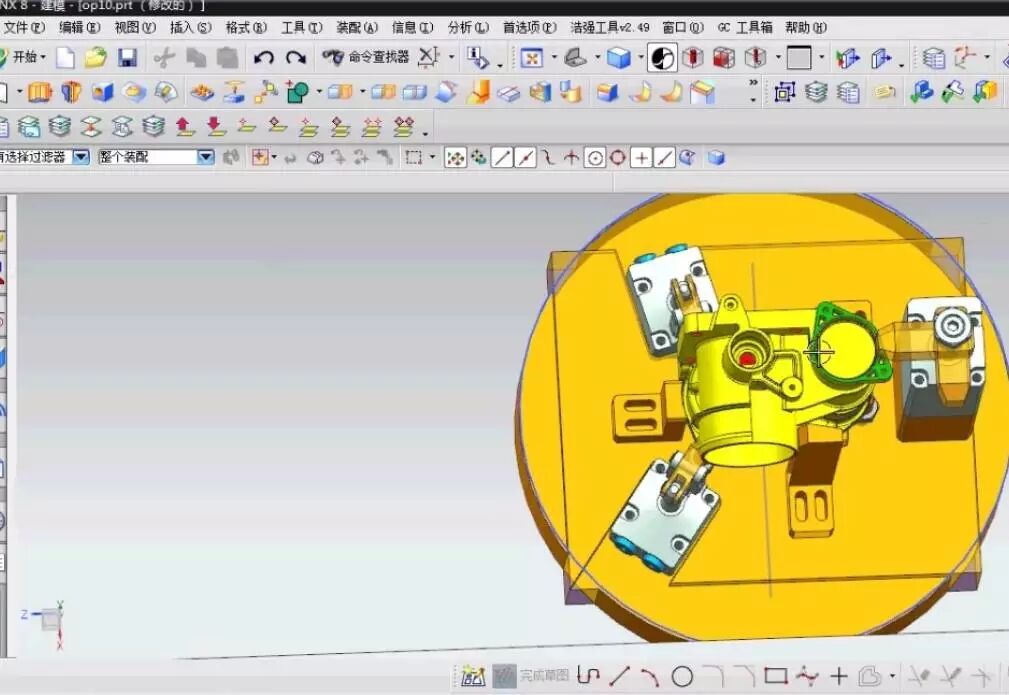Click the Line sketch tool in bottom toolbar
Screen dimensions: 1009x695
pos(619,677)
